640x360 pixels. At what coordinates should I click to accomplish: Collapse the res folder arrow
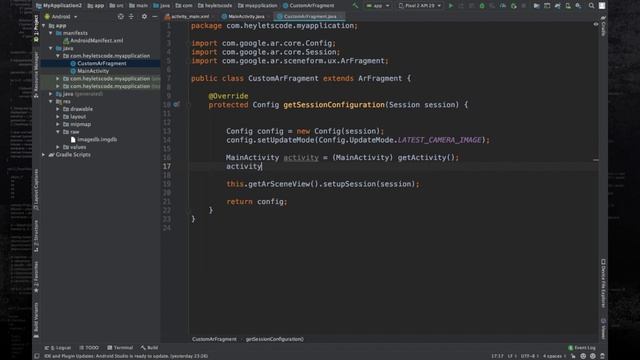click(51, 101)
